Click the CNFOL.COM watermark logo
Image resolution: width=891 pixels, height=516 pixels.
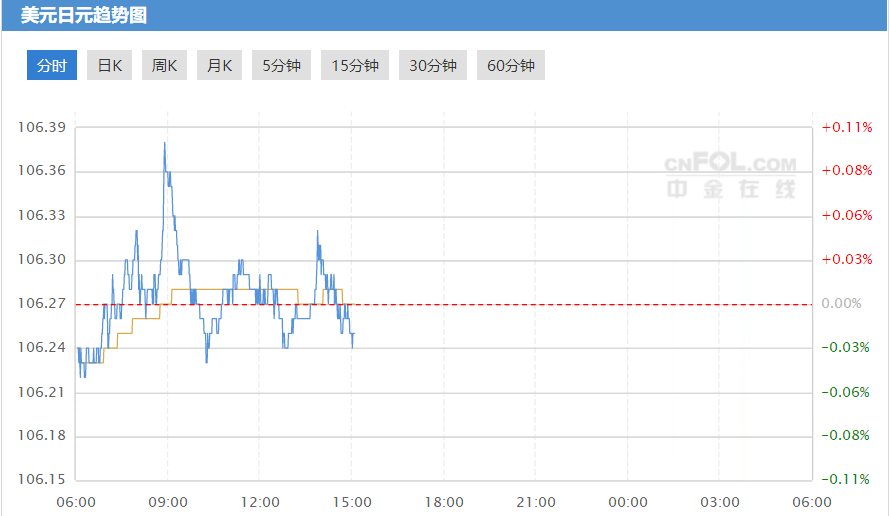coord(731,175)
